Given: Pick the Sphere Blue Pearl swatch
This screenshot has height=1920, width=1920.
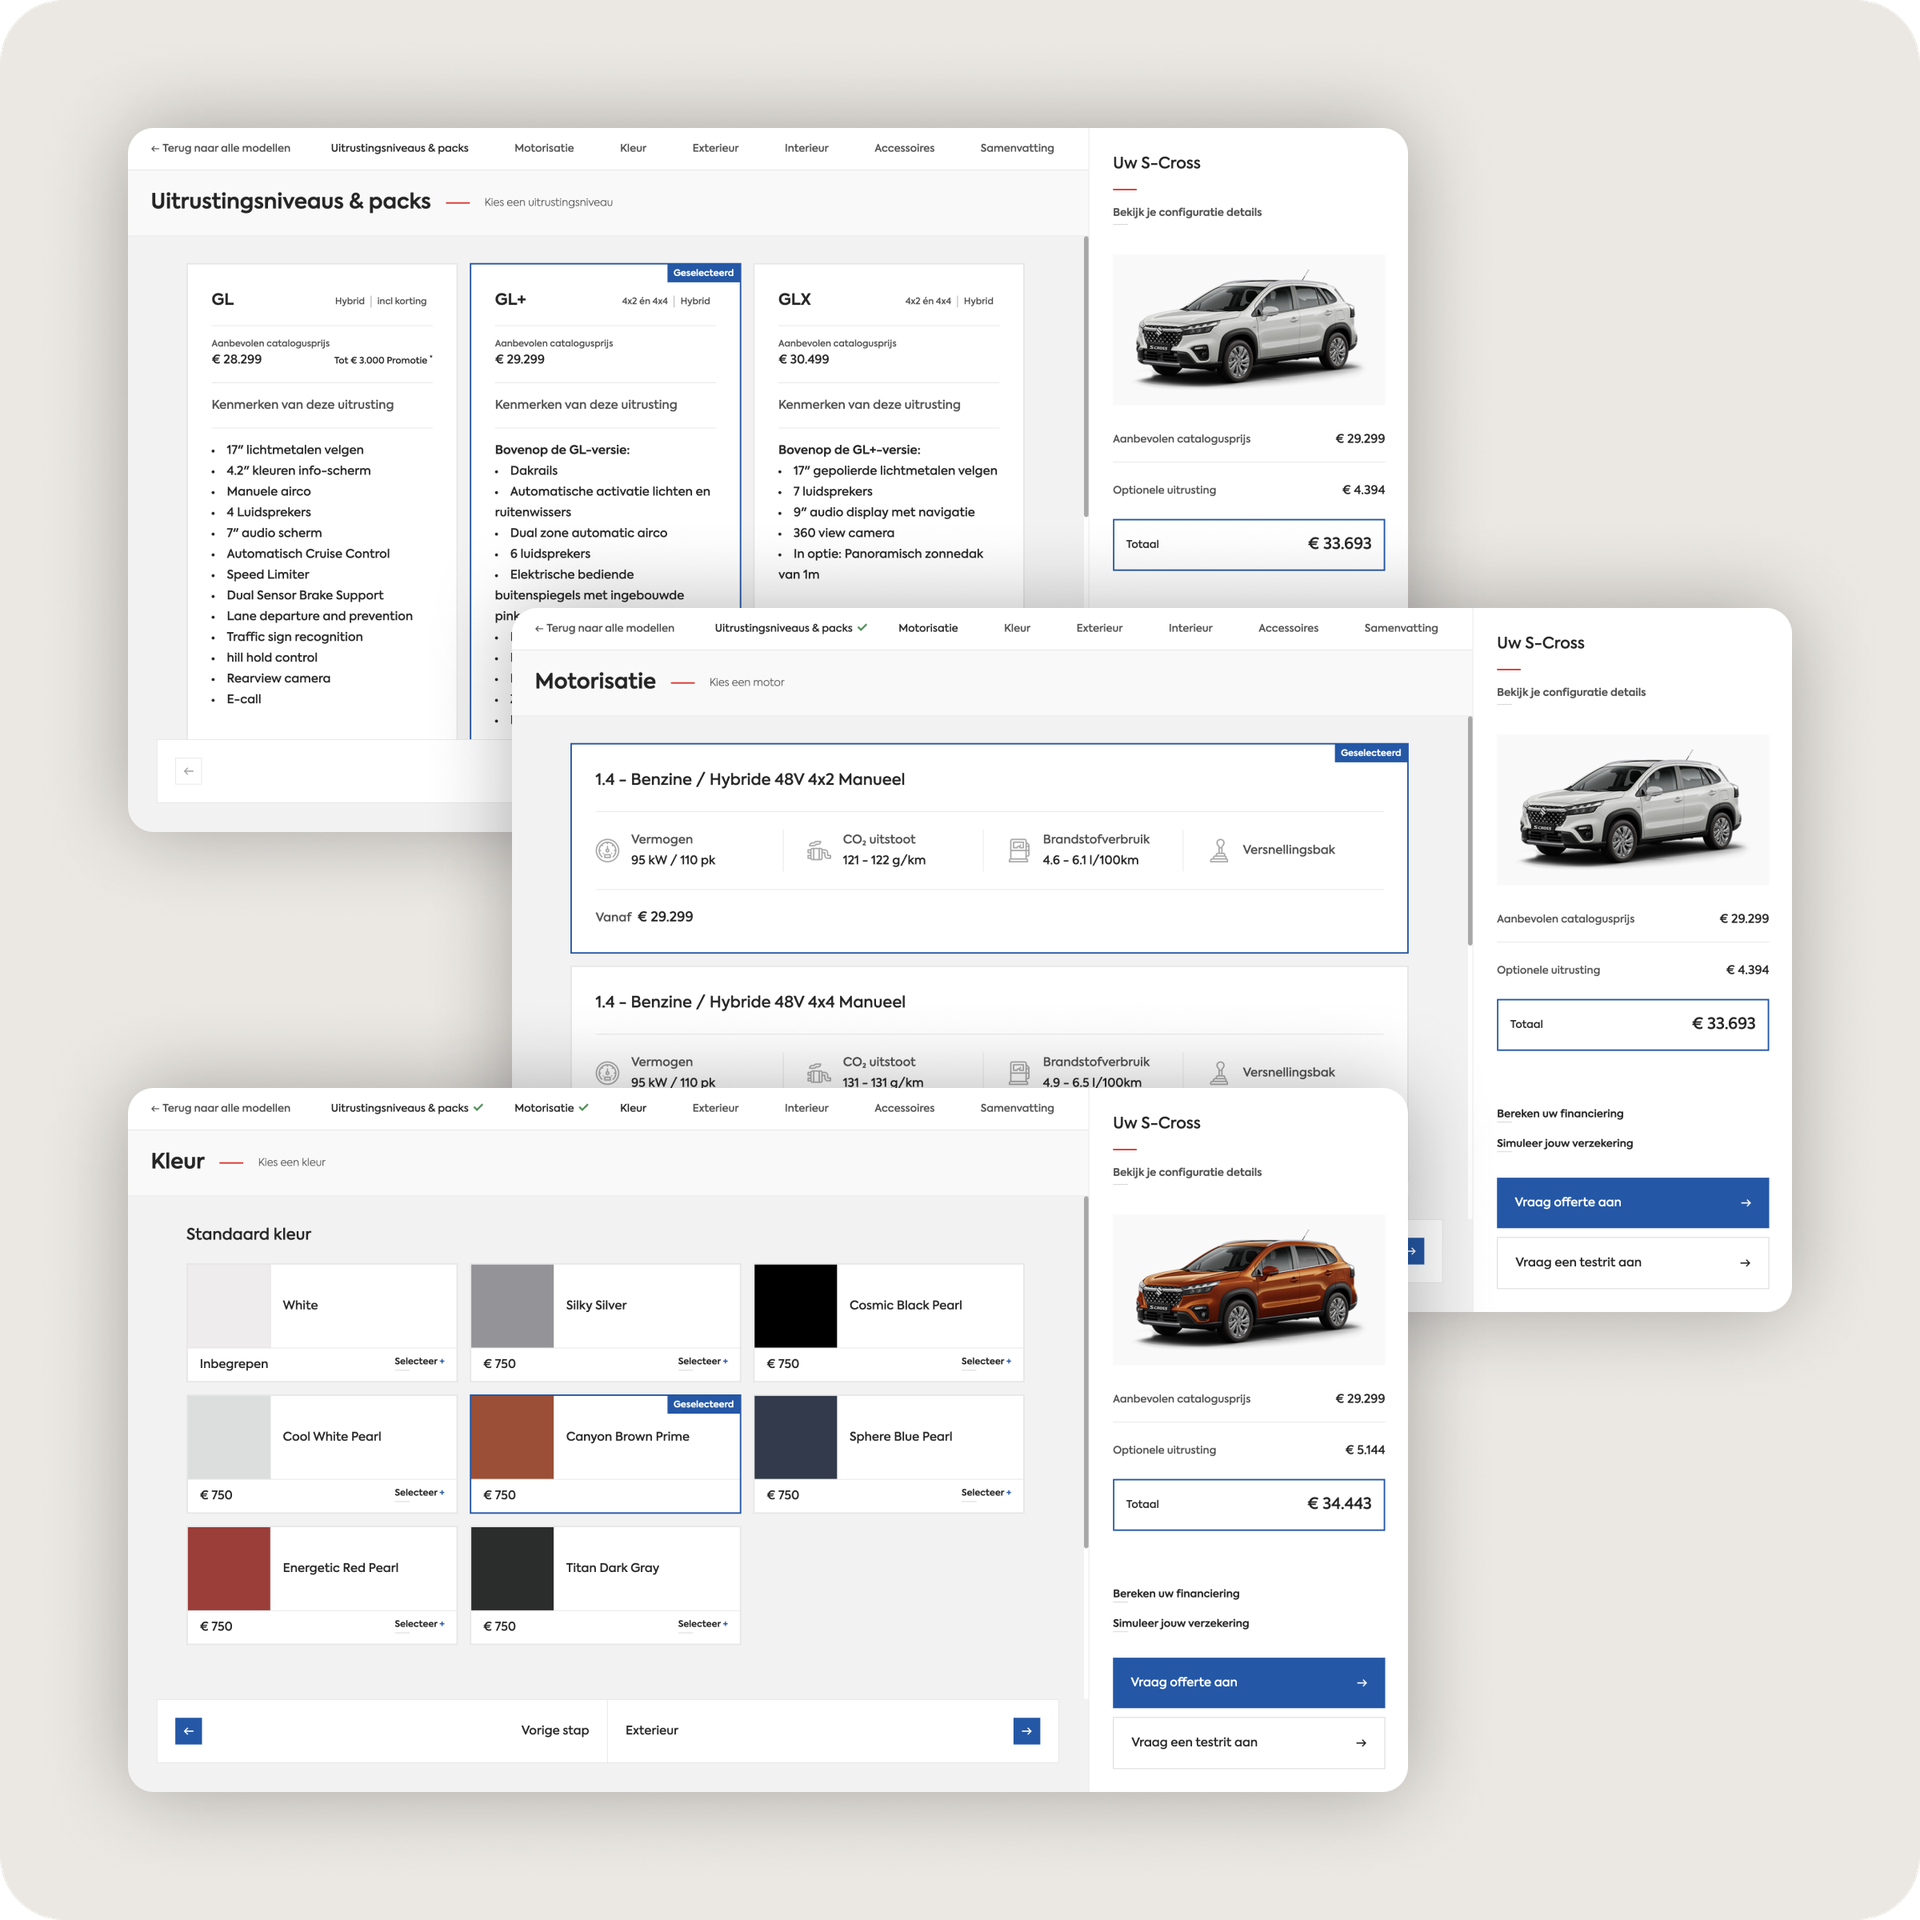Looking at the screenshot, I should coord(795,1437).
